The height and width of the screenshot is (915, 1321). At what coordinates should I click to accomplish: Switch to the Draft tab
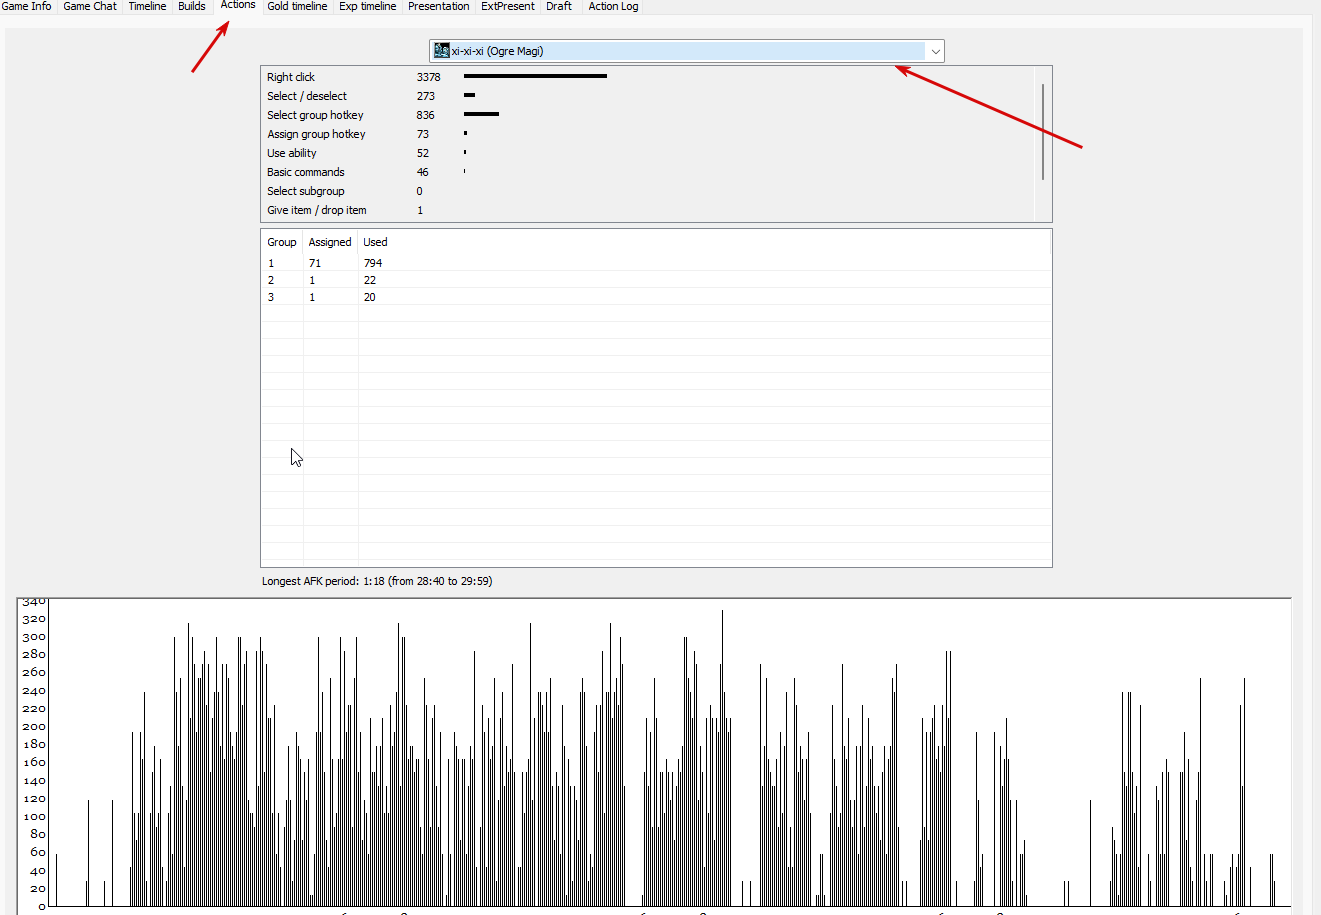click(559, 6)
